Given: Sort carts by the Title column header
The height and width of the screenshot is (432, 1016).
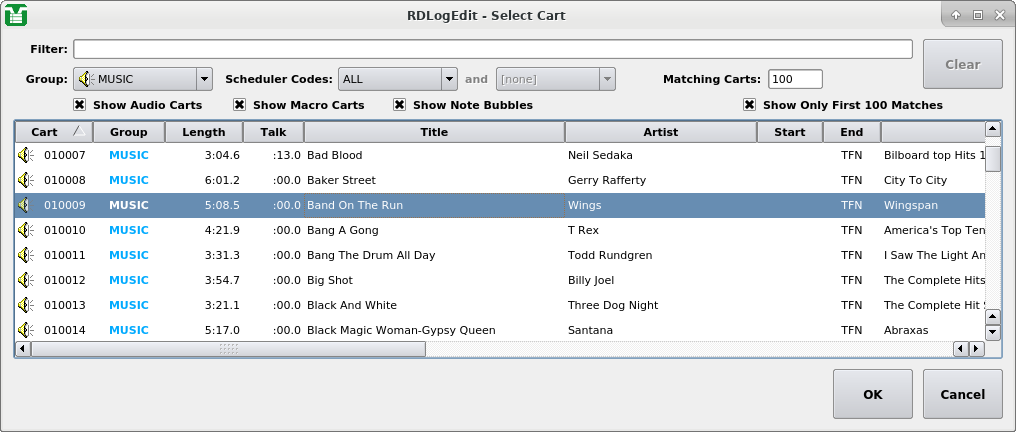Looking at the screenshot, I should (x=434, y=132).
